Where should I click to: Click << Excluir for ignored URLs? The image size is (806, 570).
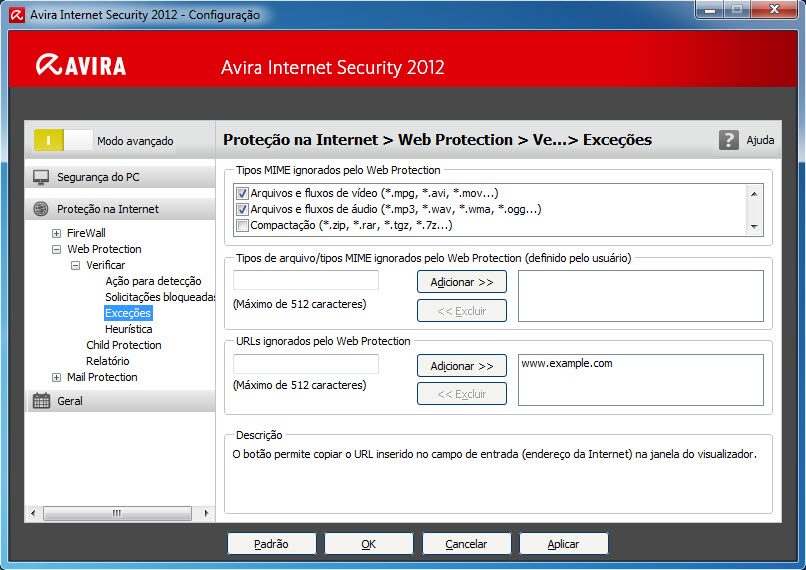[x=462, y=394]
